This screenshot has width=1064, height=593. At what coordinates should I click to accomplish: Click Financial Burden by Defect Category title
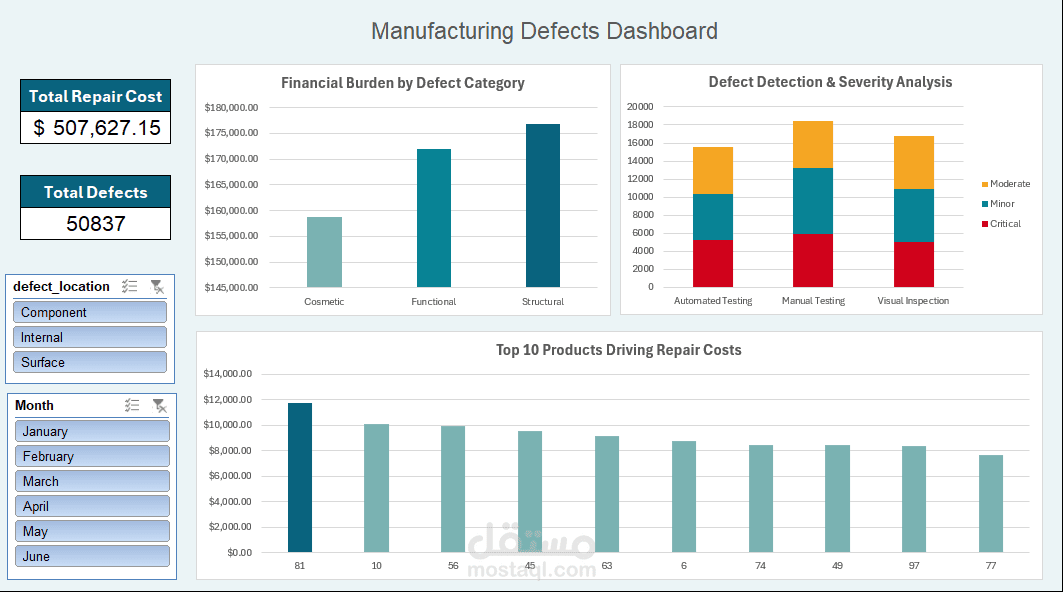403,83
